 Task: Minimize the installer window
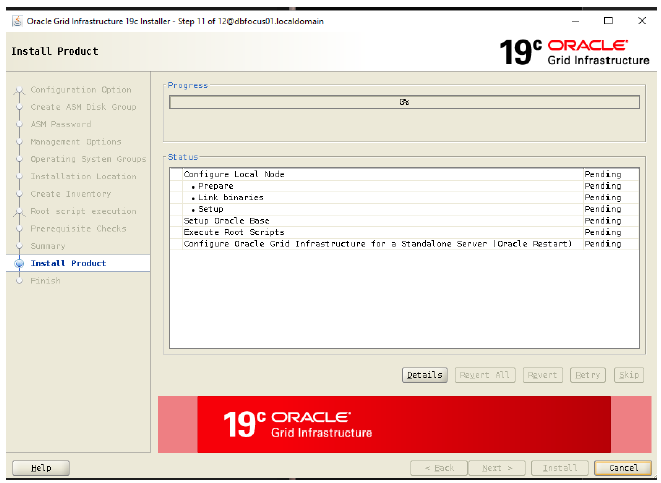tap(574, 21)
